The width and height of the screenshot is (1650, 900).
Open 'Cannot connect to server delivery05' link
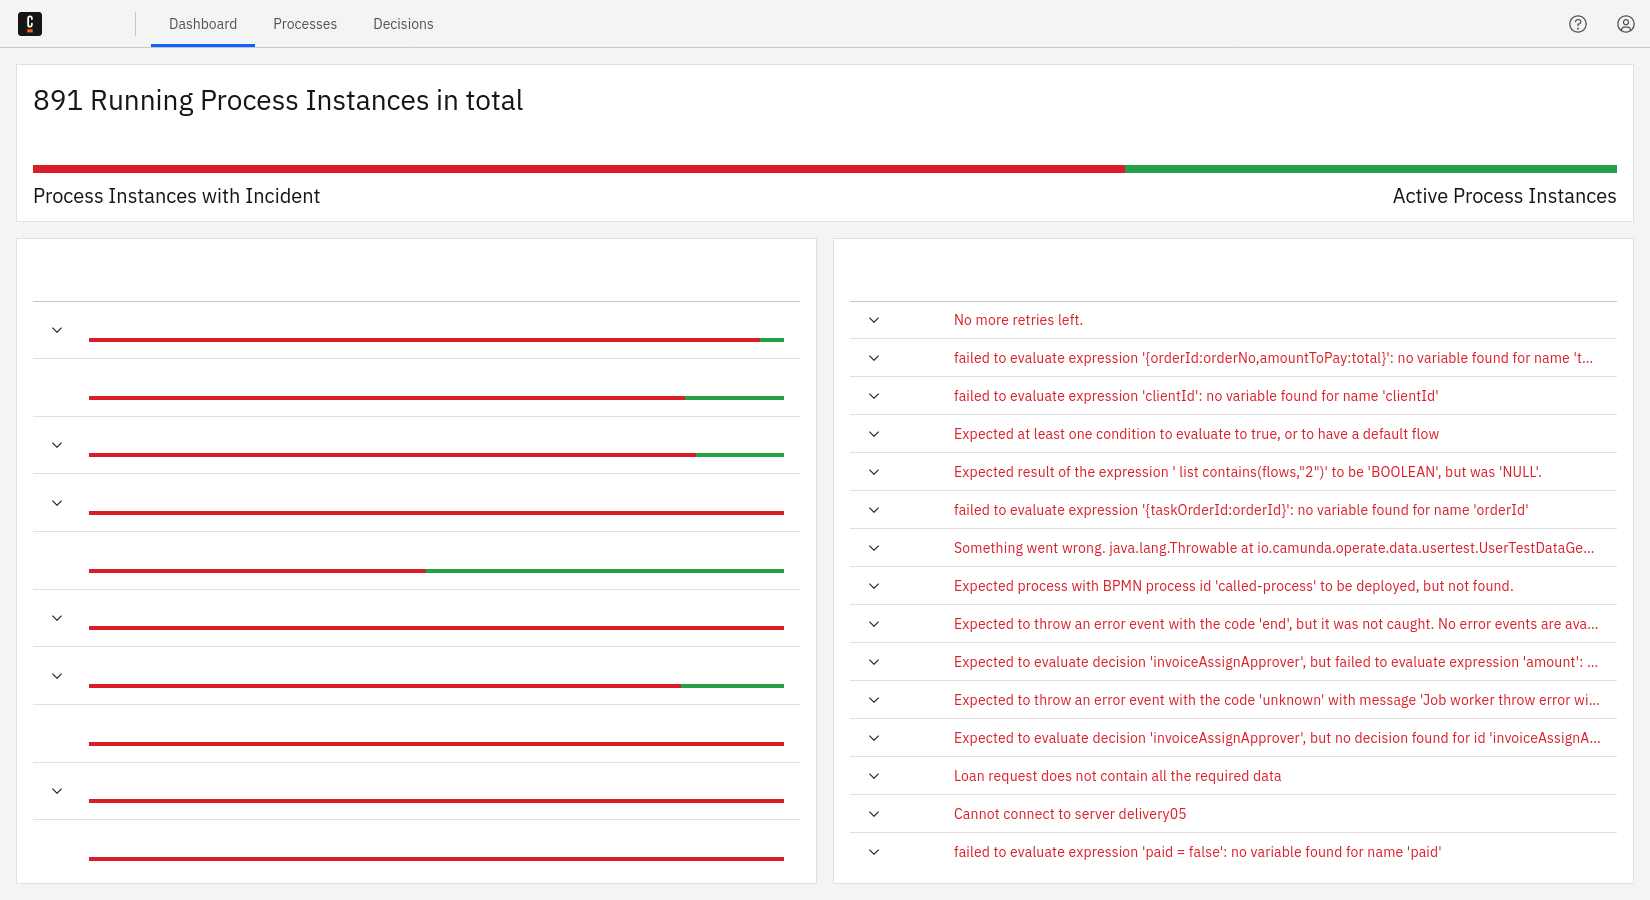[1069, 814]
